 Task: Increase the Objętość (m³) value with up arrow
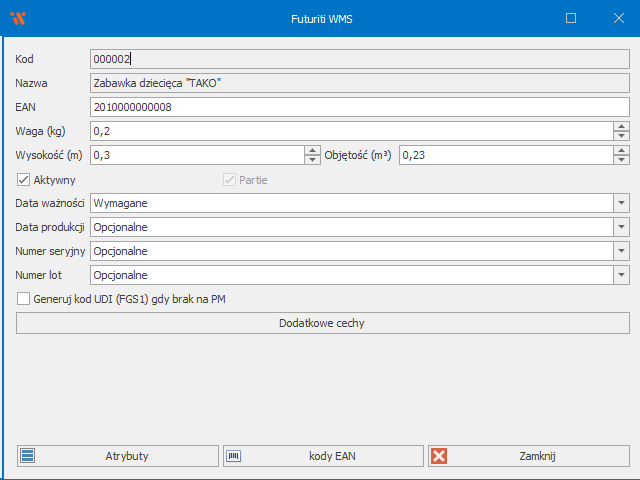(x=621, y=150)
